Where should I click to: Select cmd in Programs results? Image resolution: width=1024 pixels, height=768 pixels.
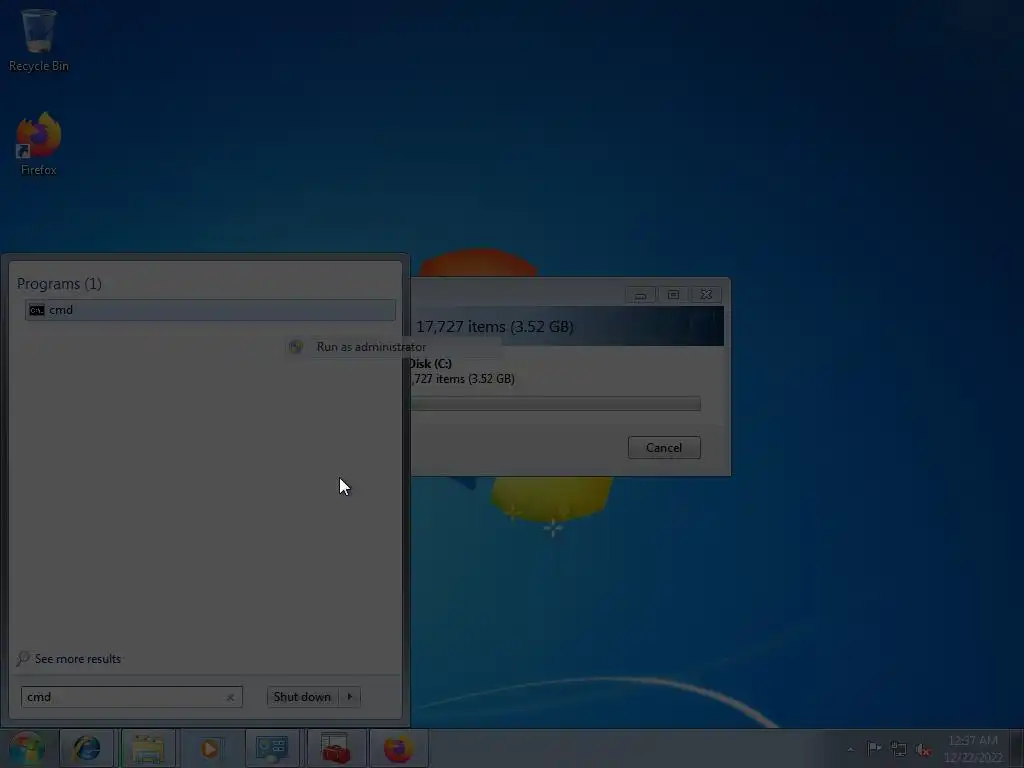click(210, 310)
